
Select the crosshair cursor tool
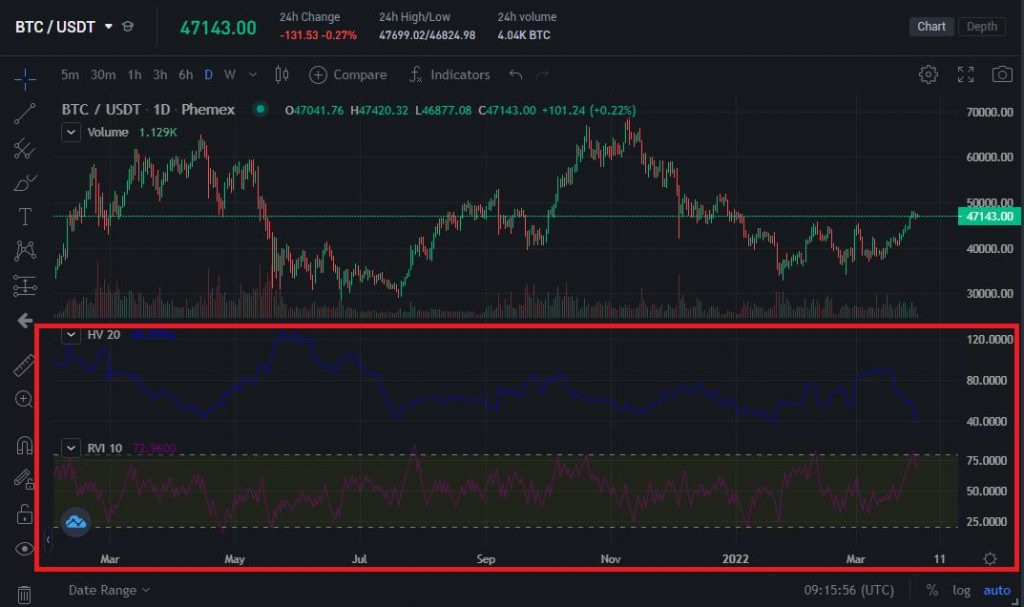(x=24, y=80)
